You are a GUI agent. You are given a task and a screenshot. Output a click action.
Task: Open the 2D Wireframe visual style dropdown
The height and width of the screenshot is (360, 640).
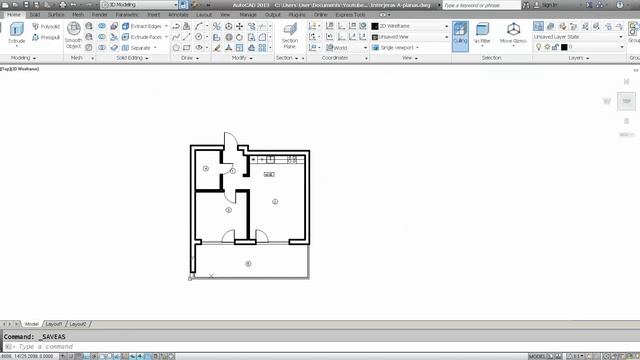pos(410,26)
